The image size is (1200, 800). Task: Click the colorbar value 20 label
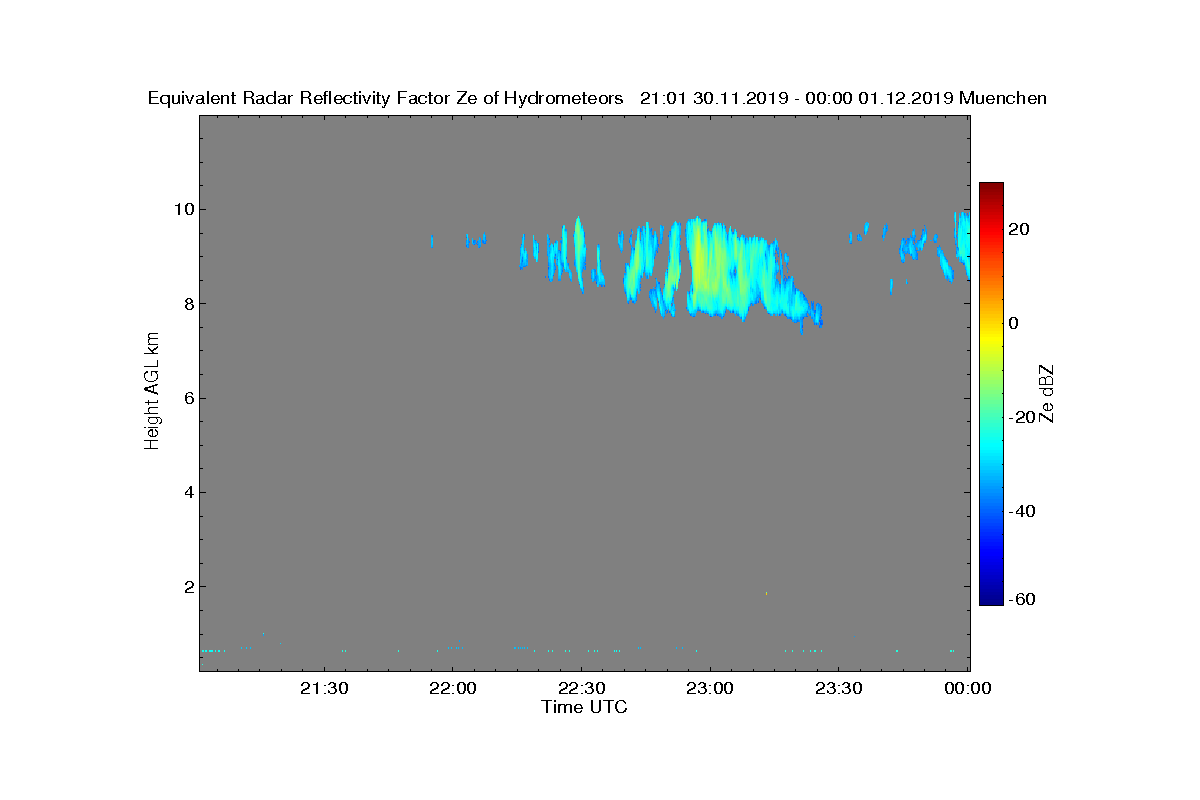[x=1020, y=229]
